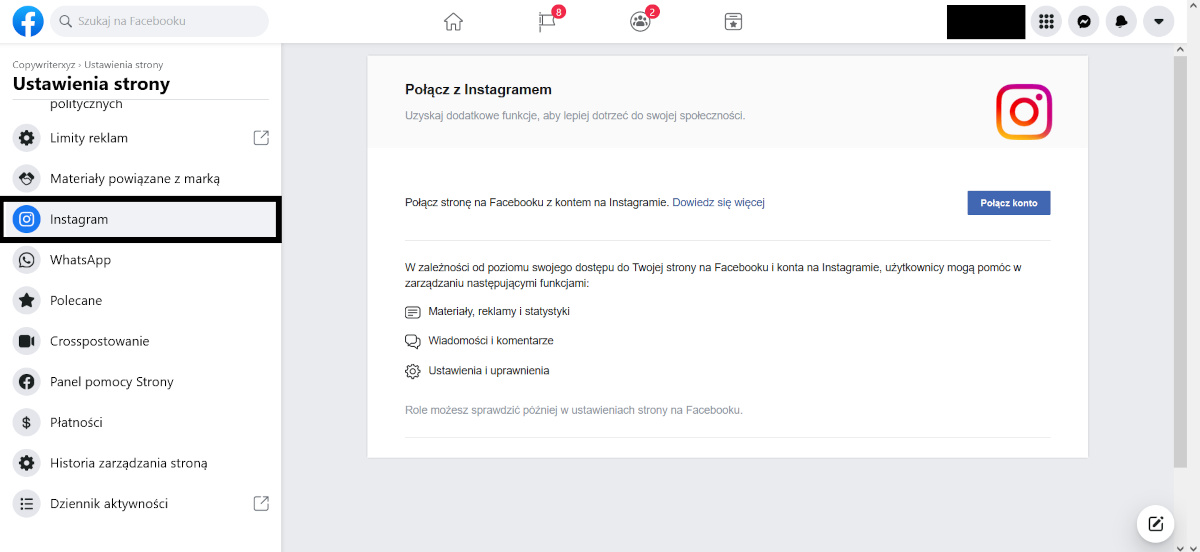
Task: Click the WhatsApp sidebar icon
Action: click(27, 260)
